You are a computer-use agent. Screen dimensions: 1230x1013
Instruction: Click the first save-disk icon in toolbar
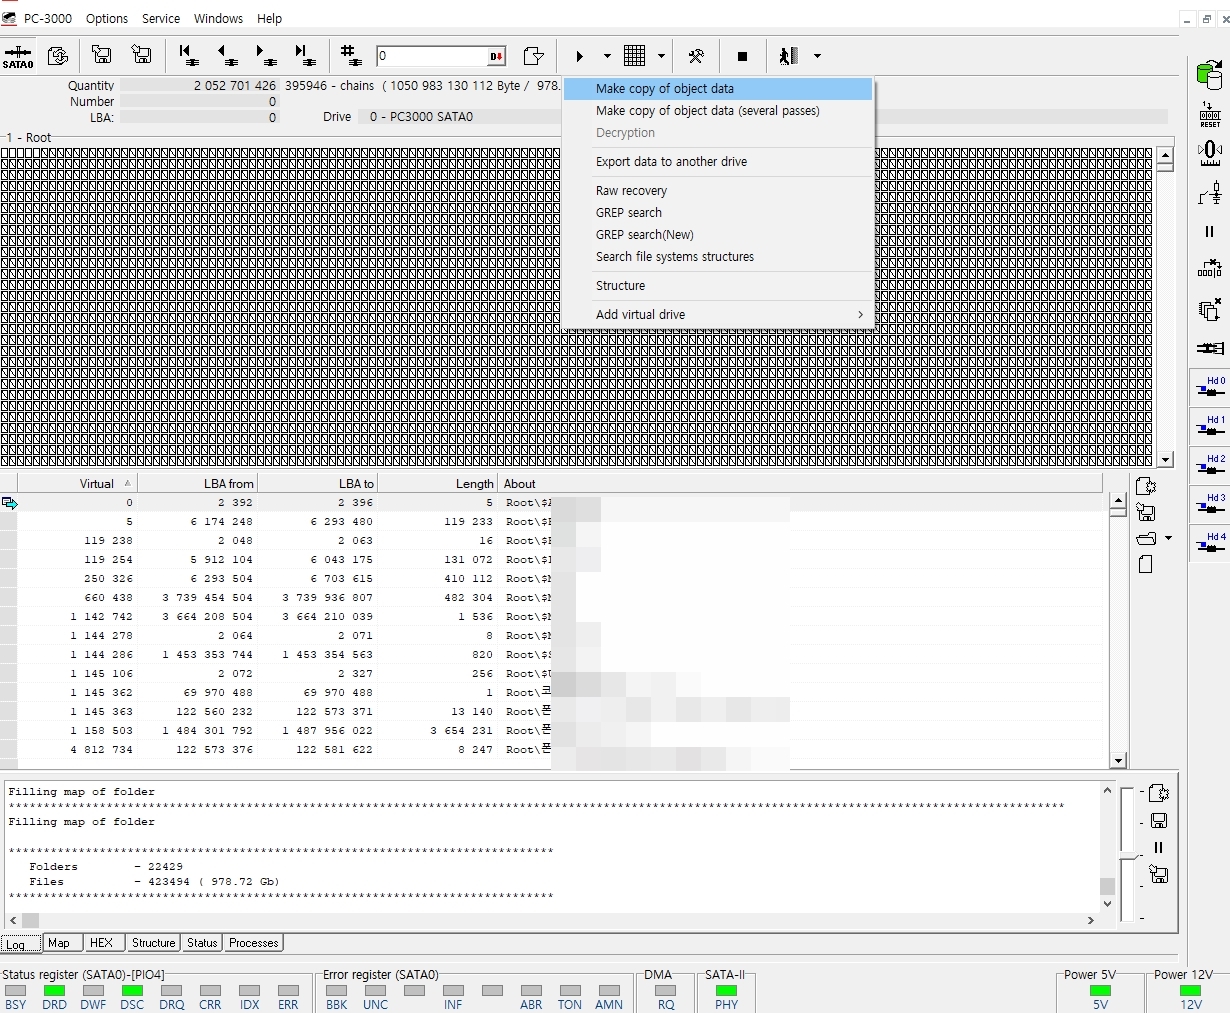coord(102,55)
